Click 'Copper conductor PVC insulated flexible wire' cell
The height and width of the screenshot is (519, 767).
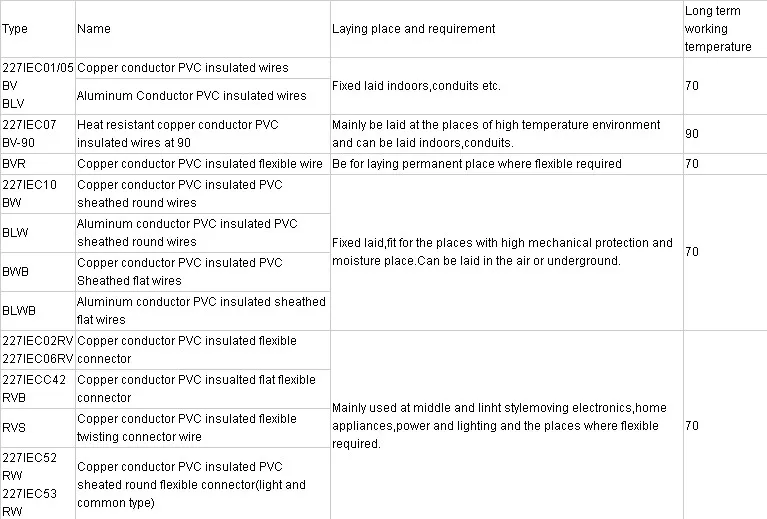[x=200, y=164]
